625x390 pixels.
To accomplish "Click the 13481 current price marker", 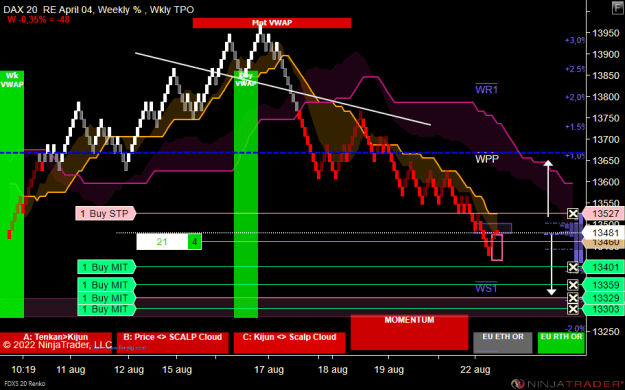I will 604,232.
